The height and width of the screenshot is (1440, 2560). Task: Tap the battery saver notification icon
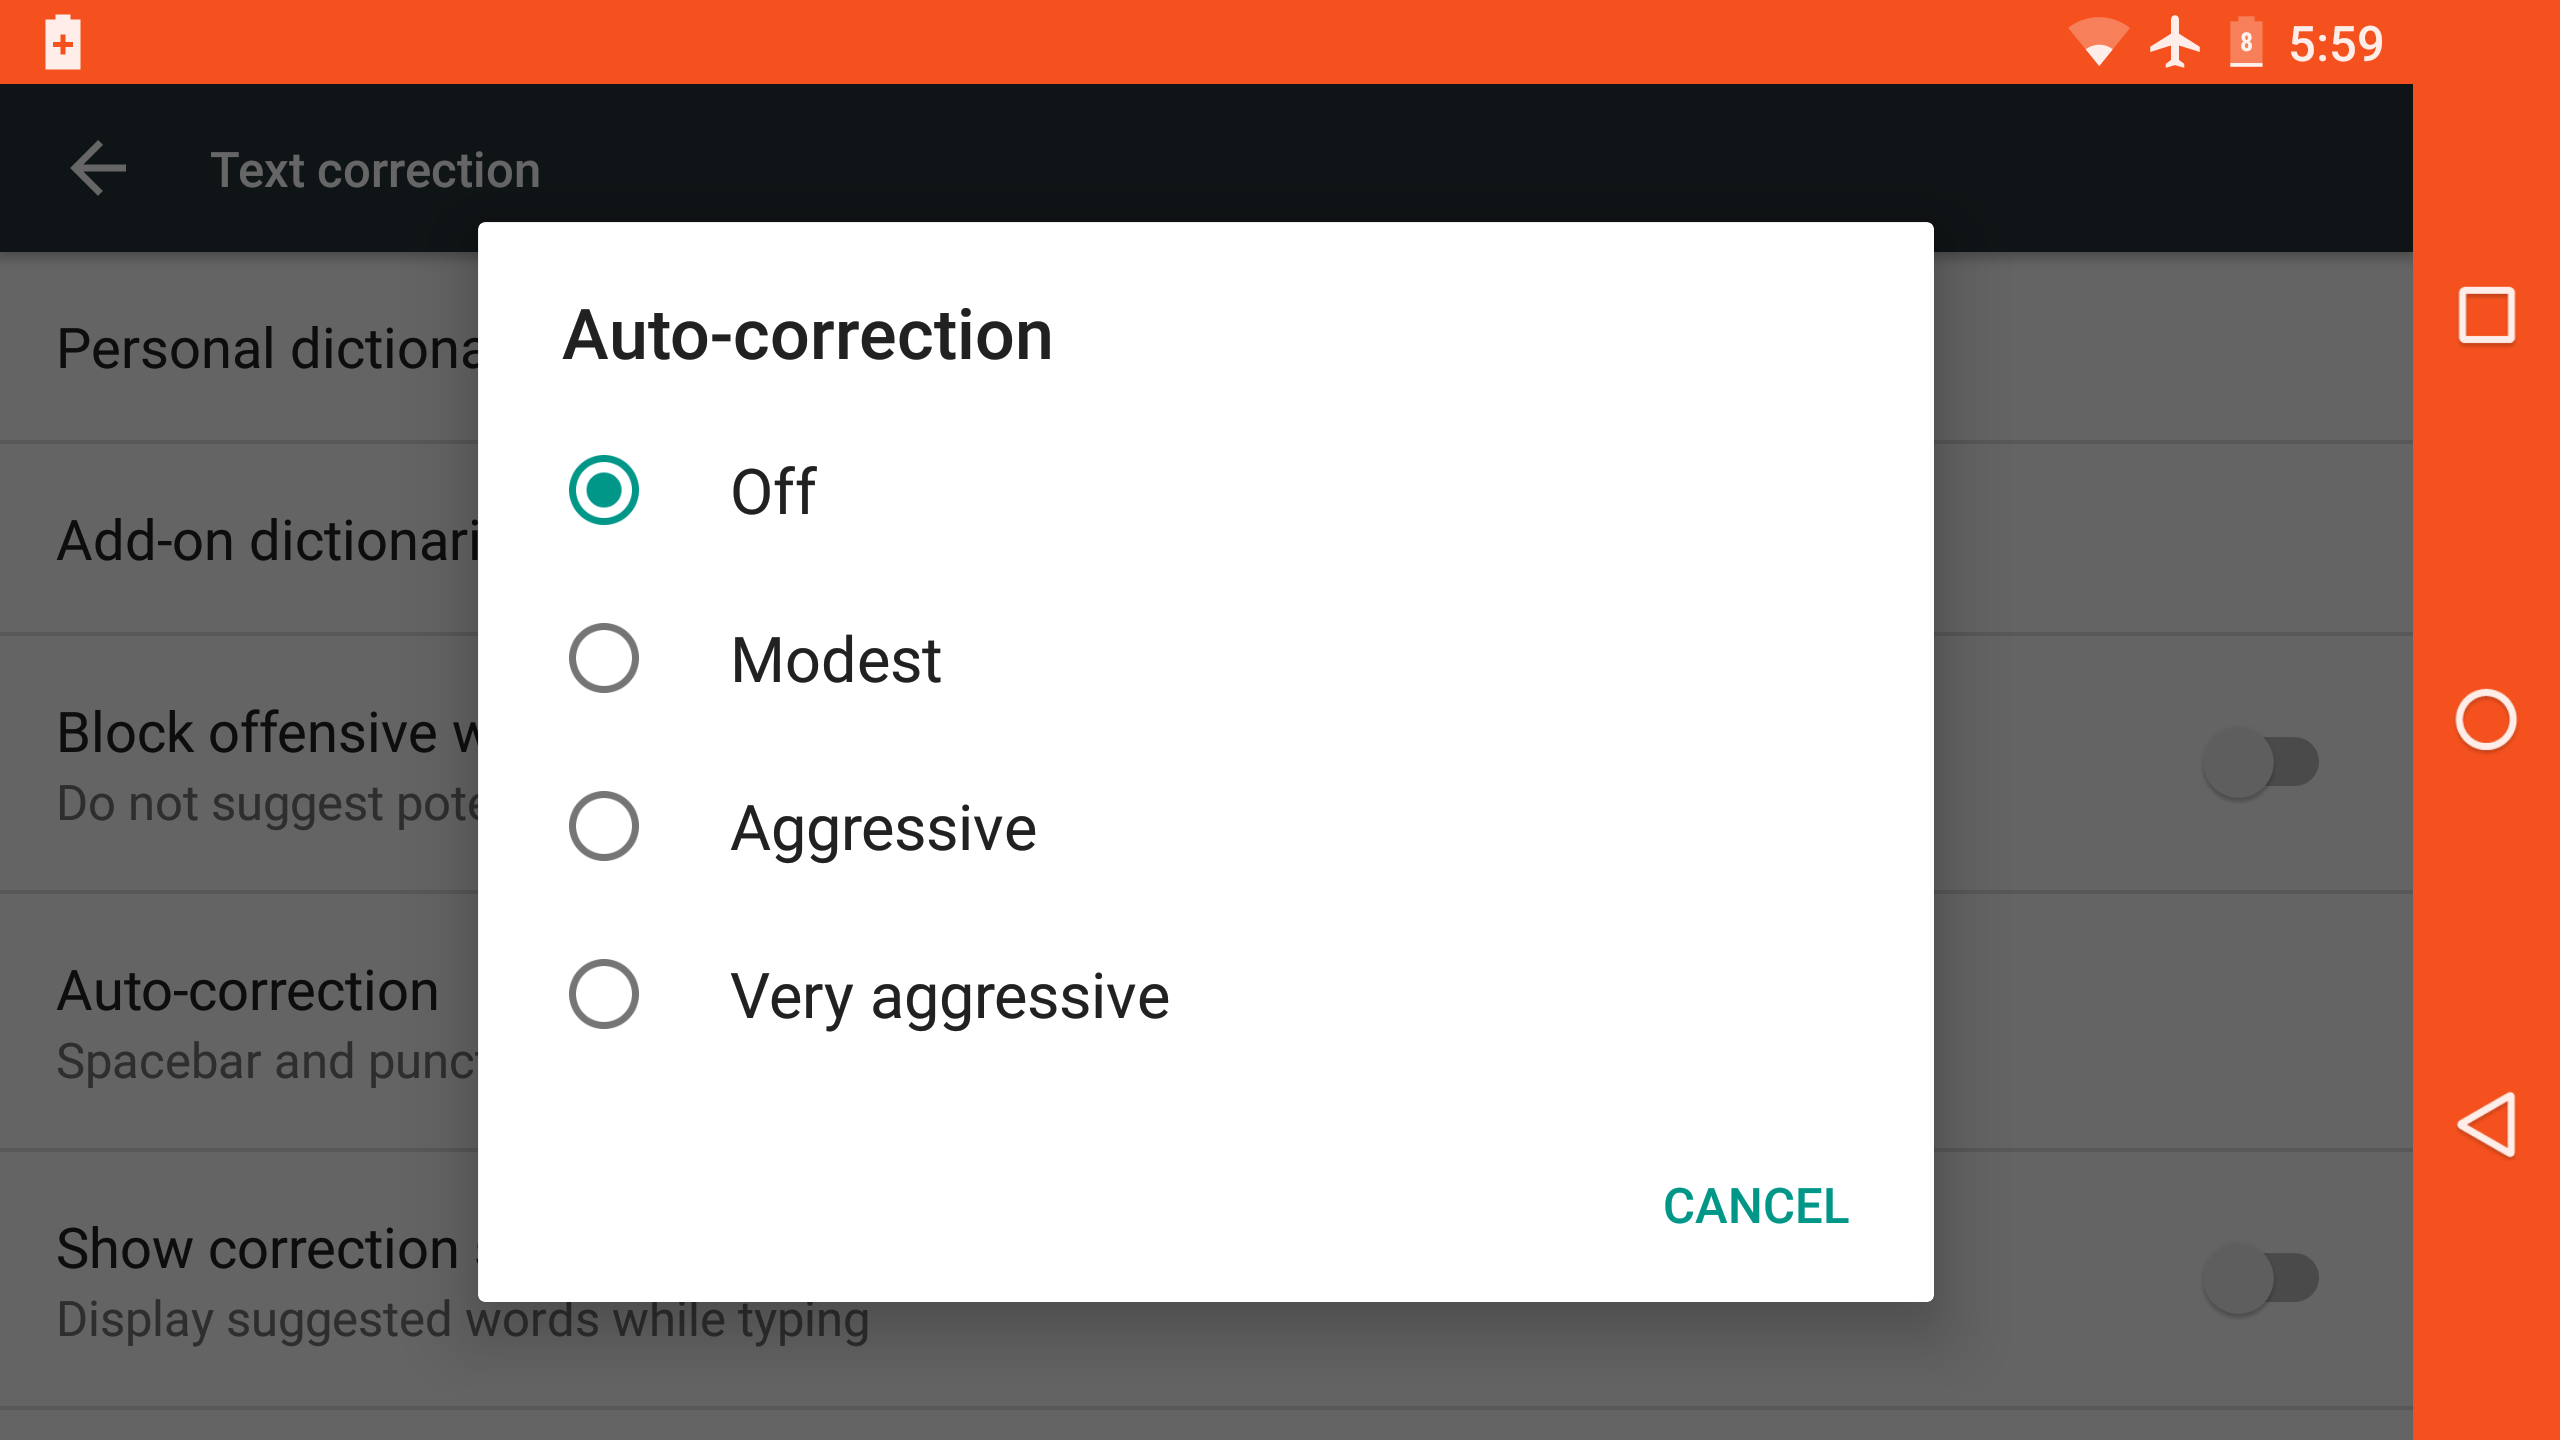pos(62,42)
